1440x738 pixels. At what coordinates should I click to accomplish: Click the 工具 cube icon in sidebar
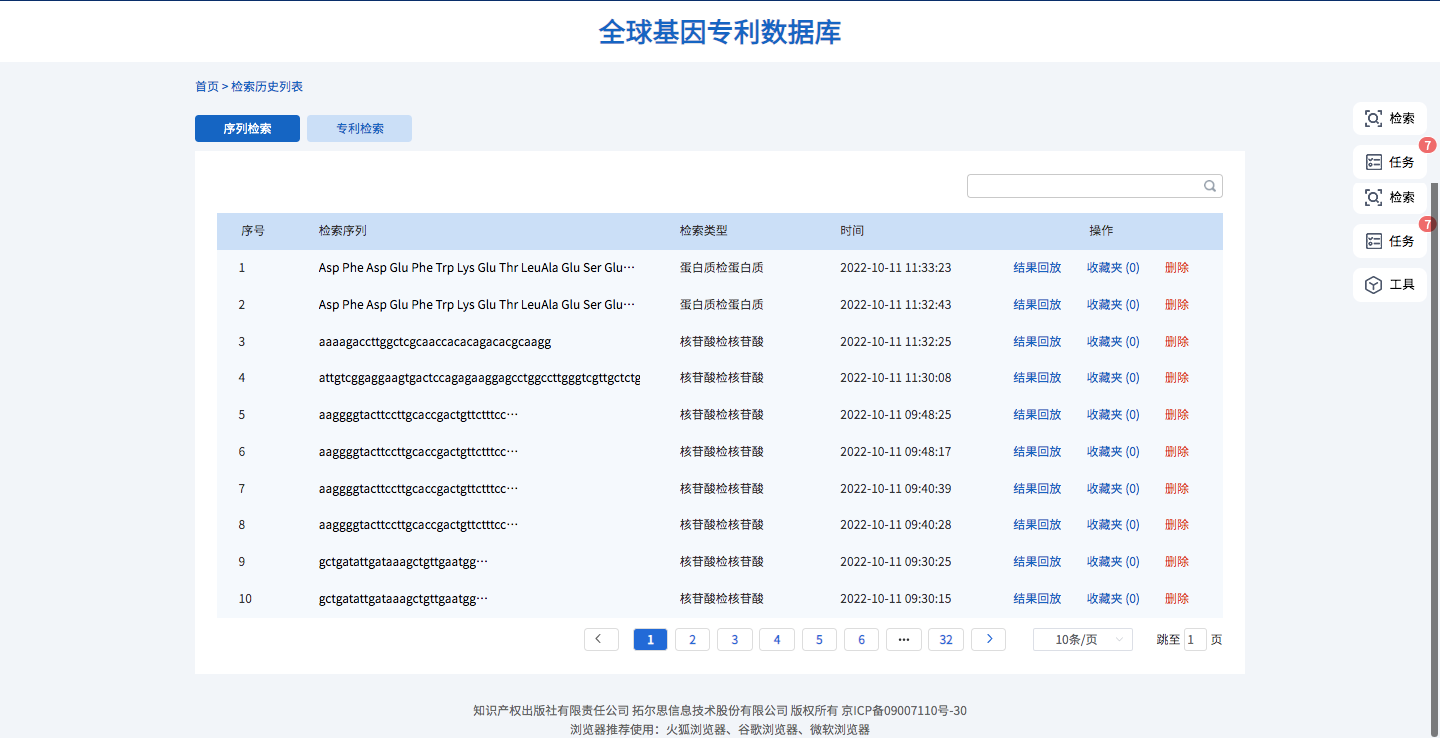[x=1374, y=285]
